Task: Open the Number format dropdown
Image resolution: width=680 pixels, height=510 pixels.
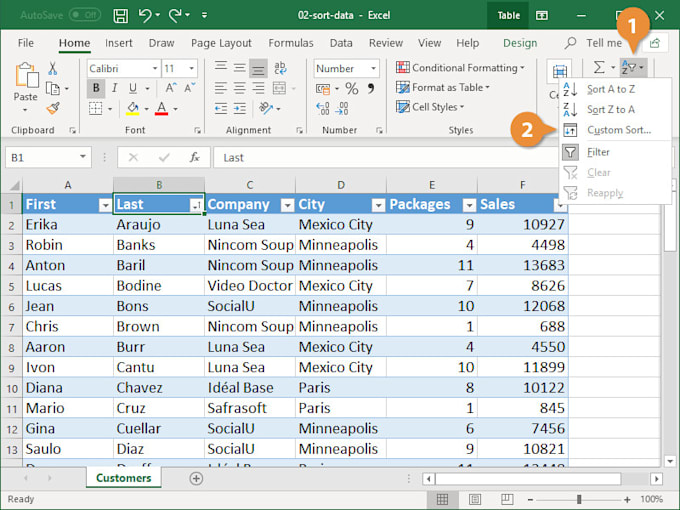Action: (x=373, y=69)
